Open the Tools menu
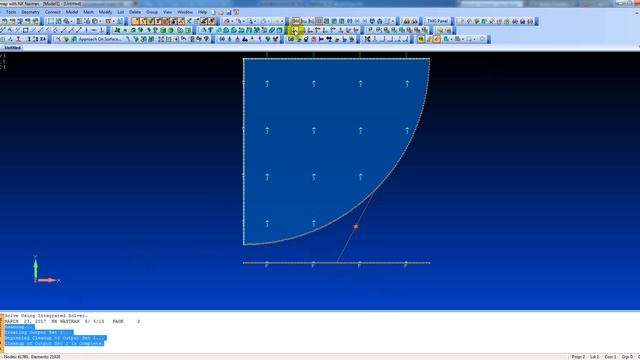The height and width of the screenshot is (360, 640). coord(11,12)
